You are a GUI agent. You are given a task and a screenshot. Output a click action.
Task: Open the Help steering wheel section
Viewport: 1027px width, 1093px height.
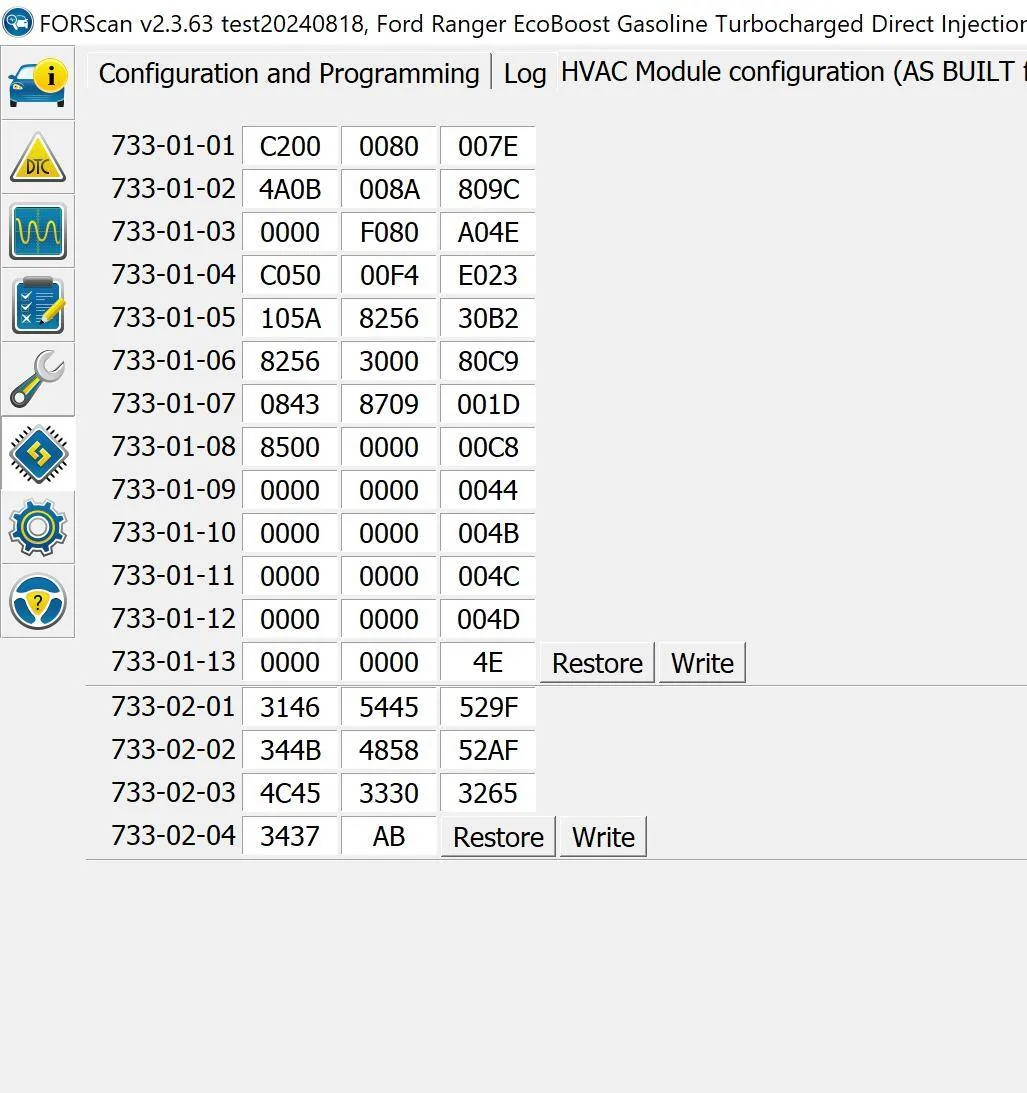(x=38, y=602)
